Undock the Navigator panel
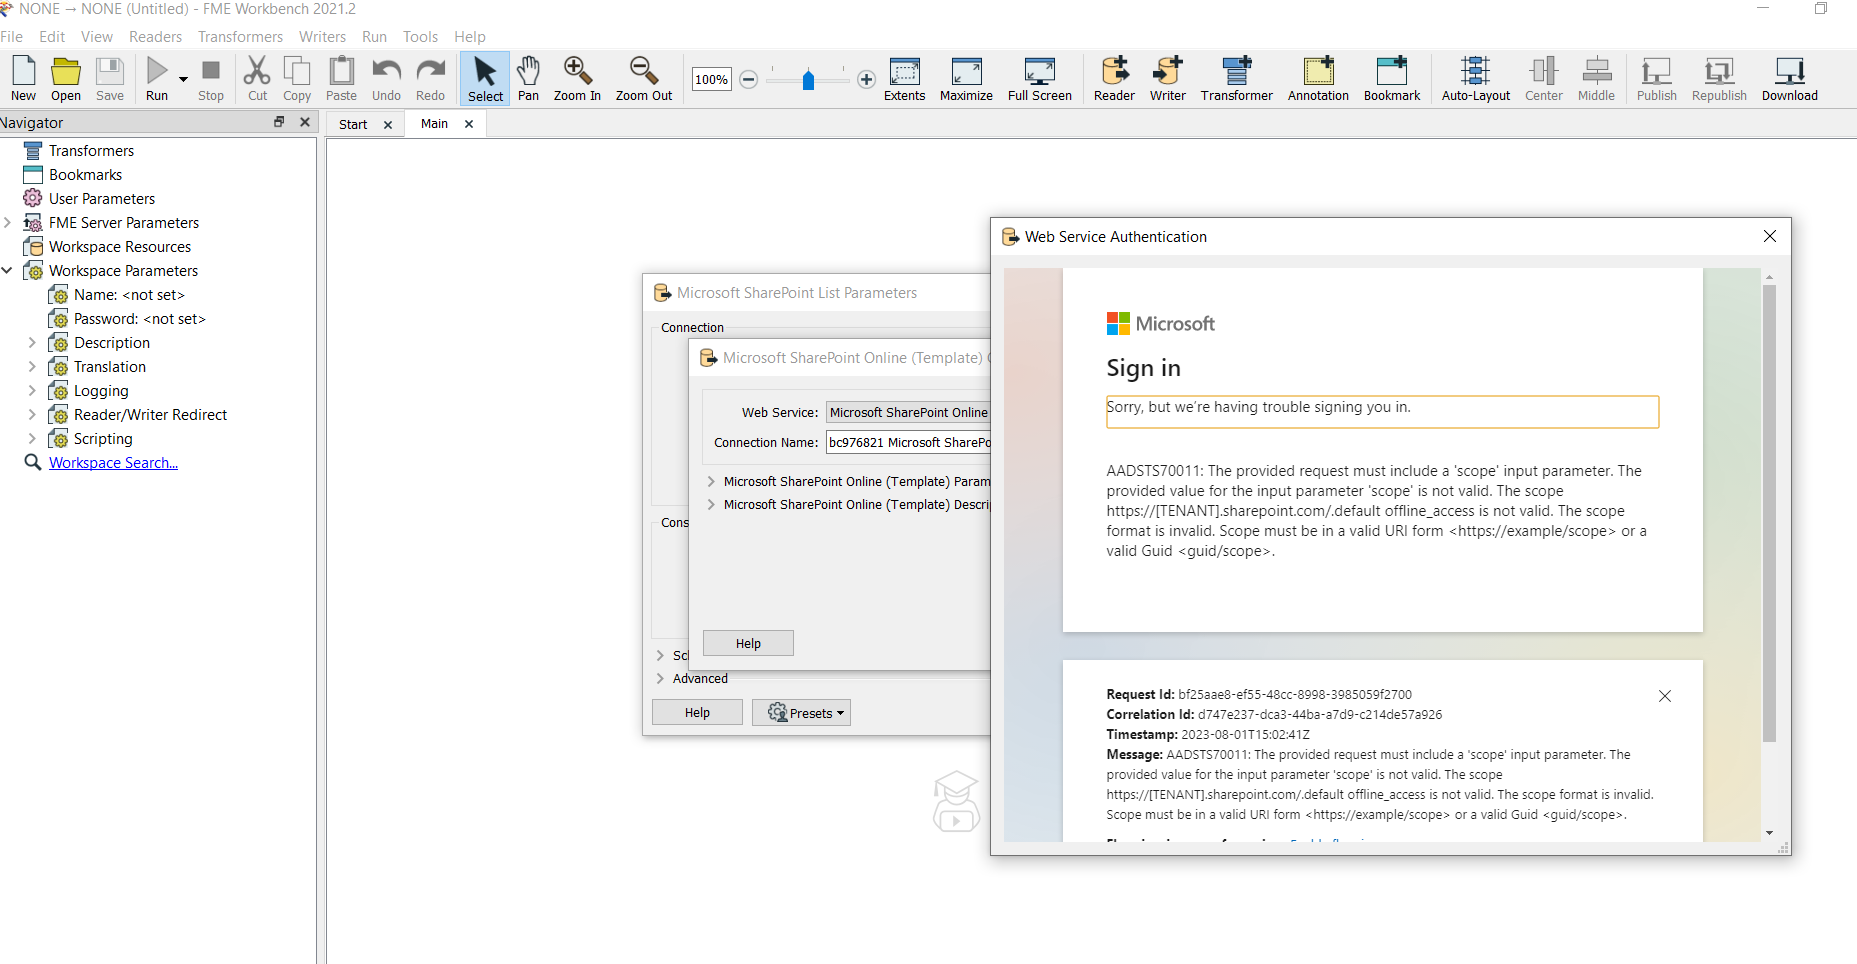Viewport: 1857px width, 964px height. coord(279,122)
